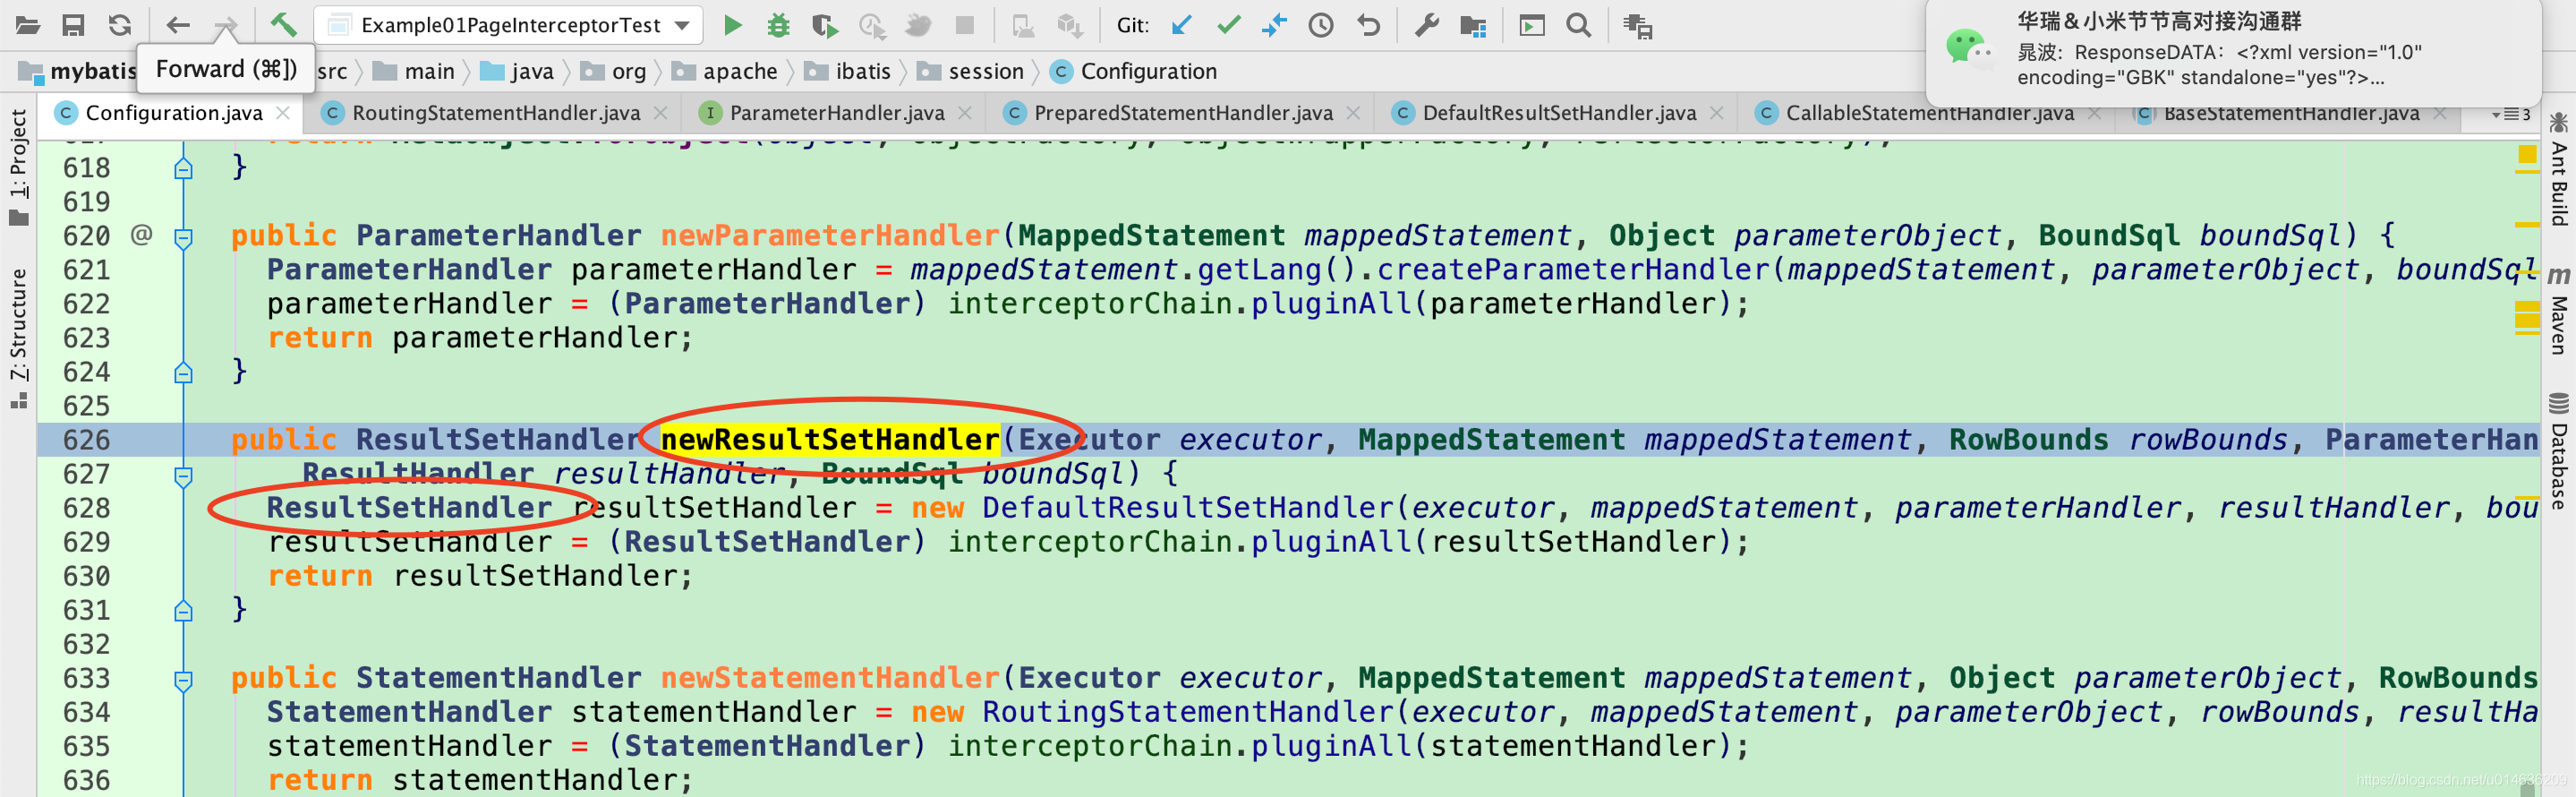Click the Git Update Project blue arrow
2576x797 pixels.
[1181, 25]
